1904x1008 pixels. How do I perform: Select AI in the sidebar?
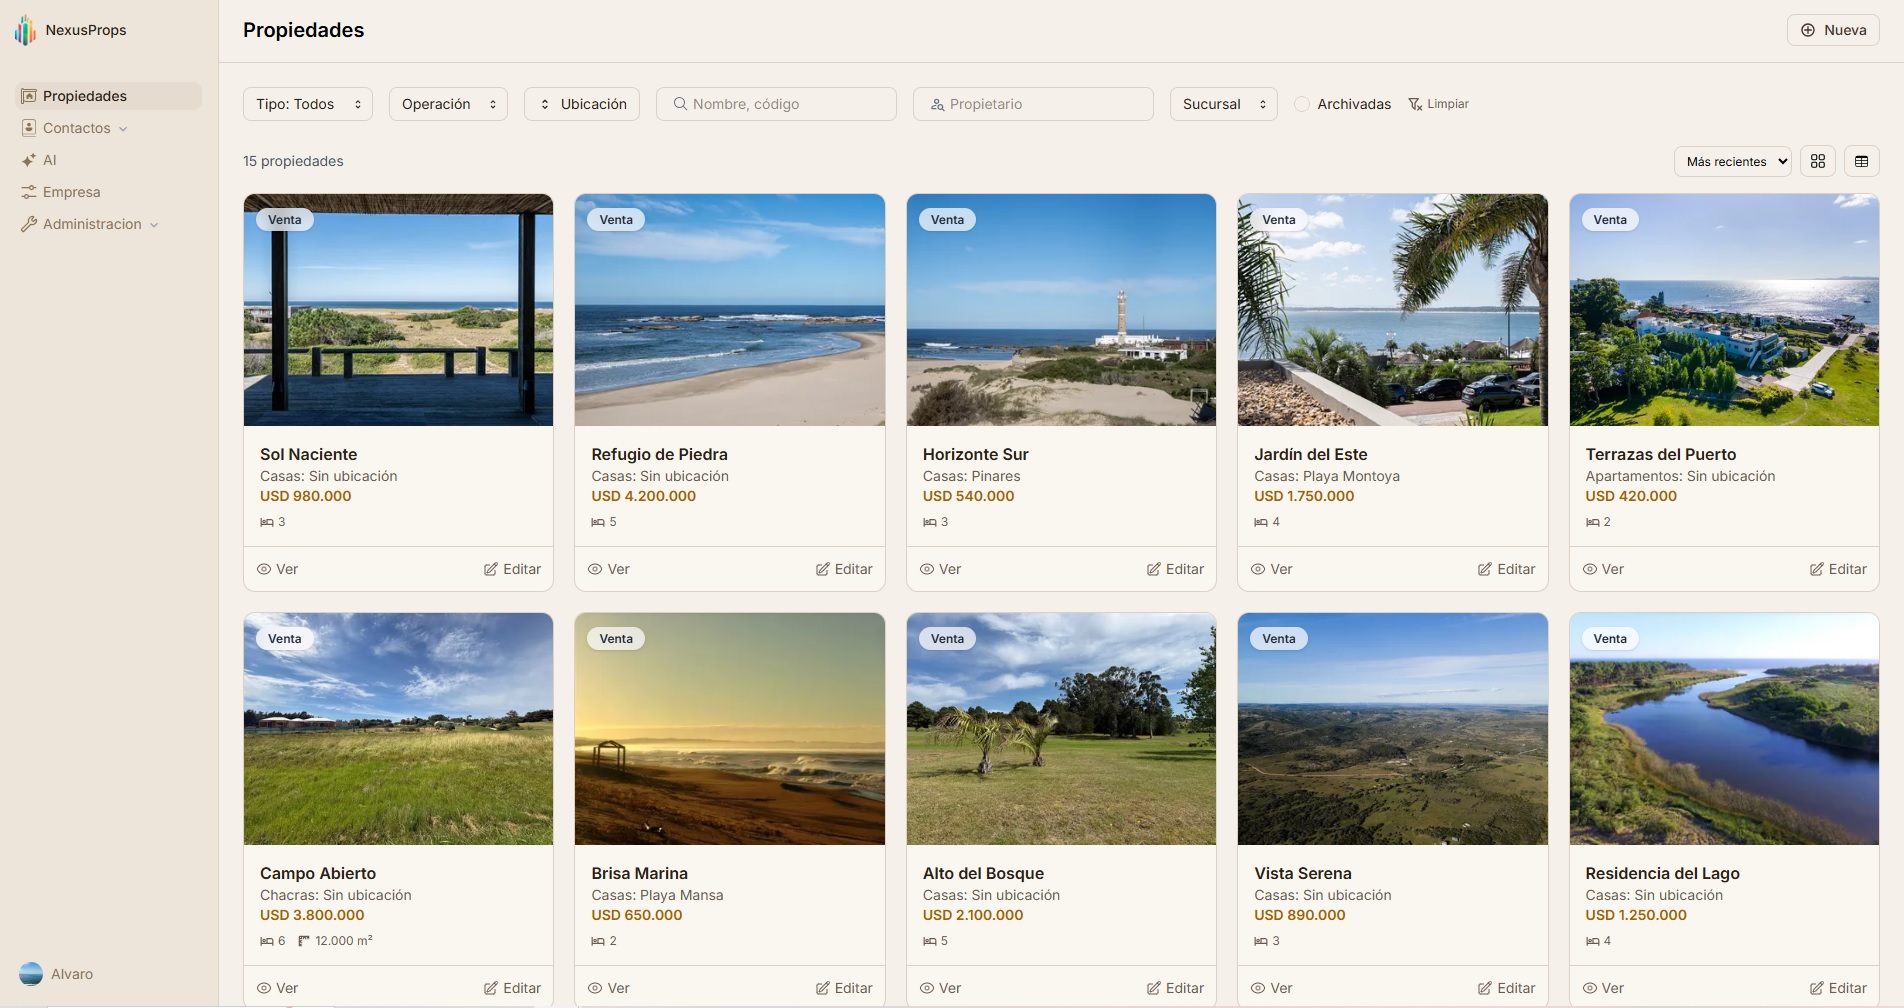coord(49,159)
